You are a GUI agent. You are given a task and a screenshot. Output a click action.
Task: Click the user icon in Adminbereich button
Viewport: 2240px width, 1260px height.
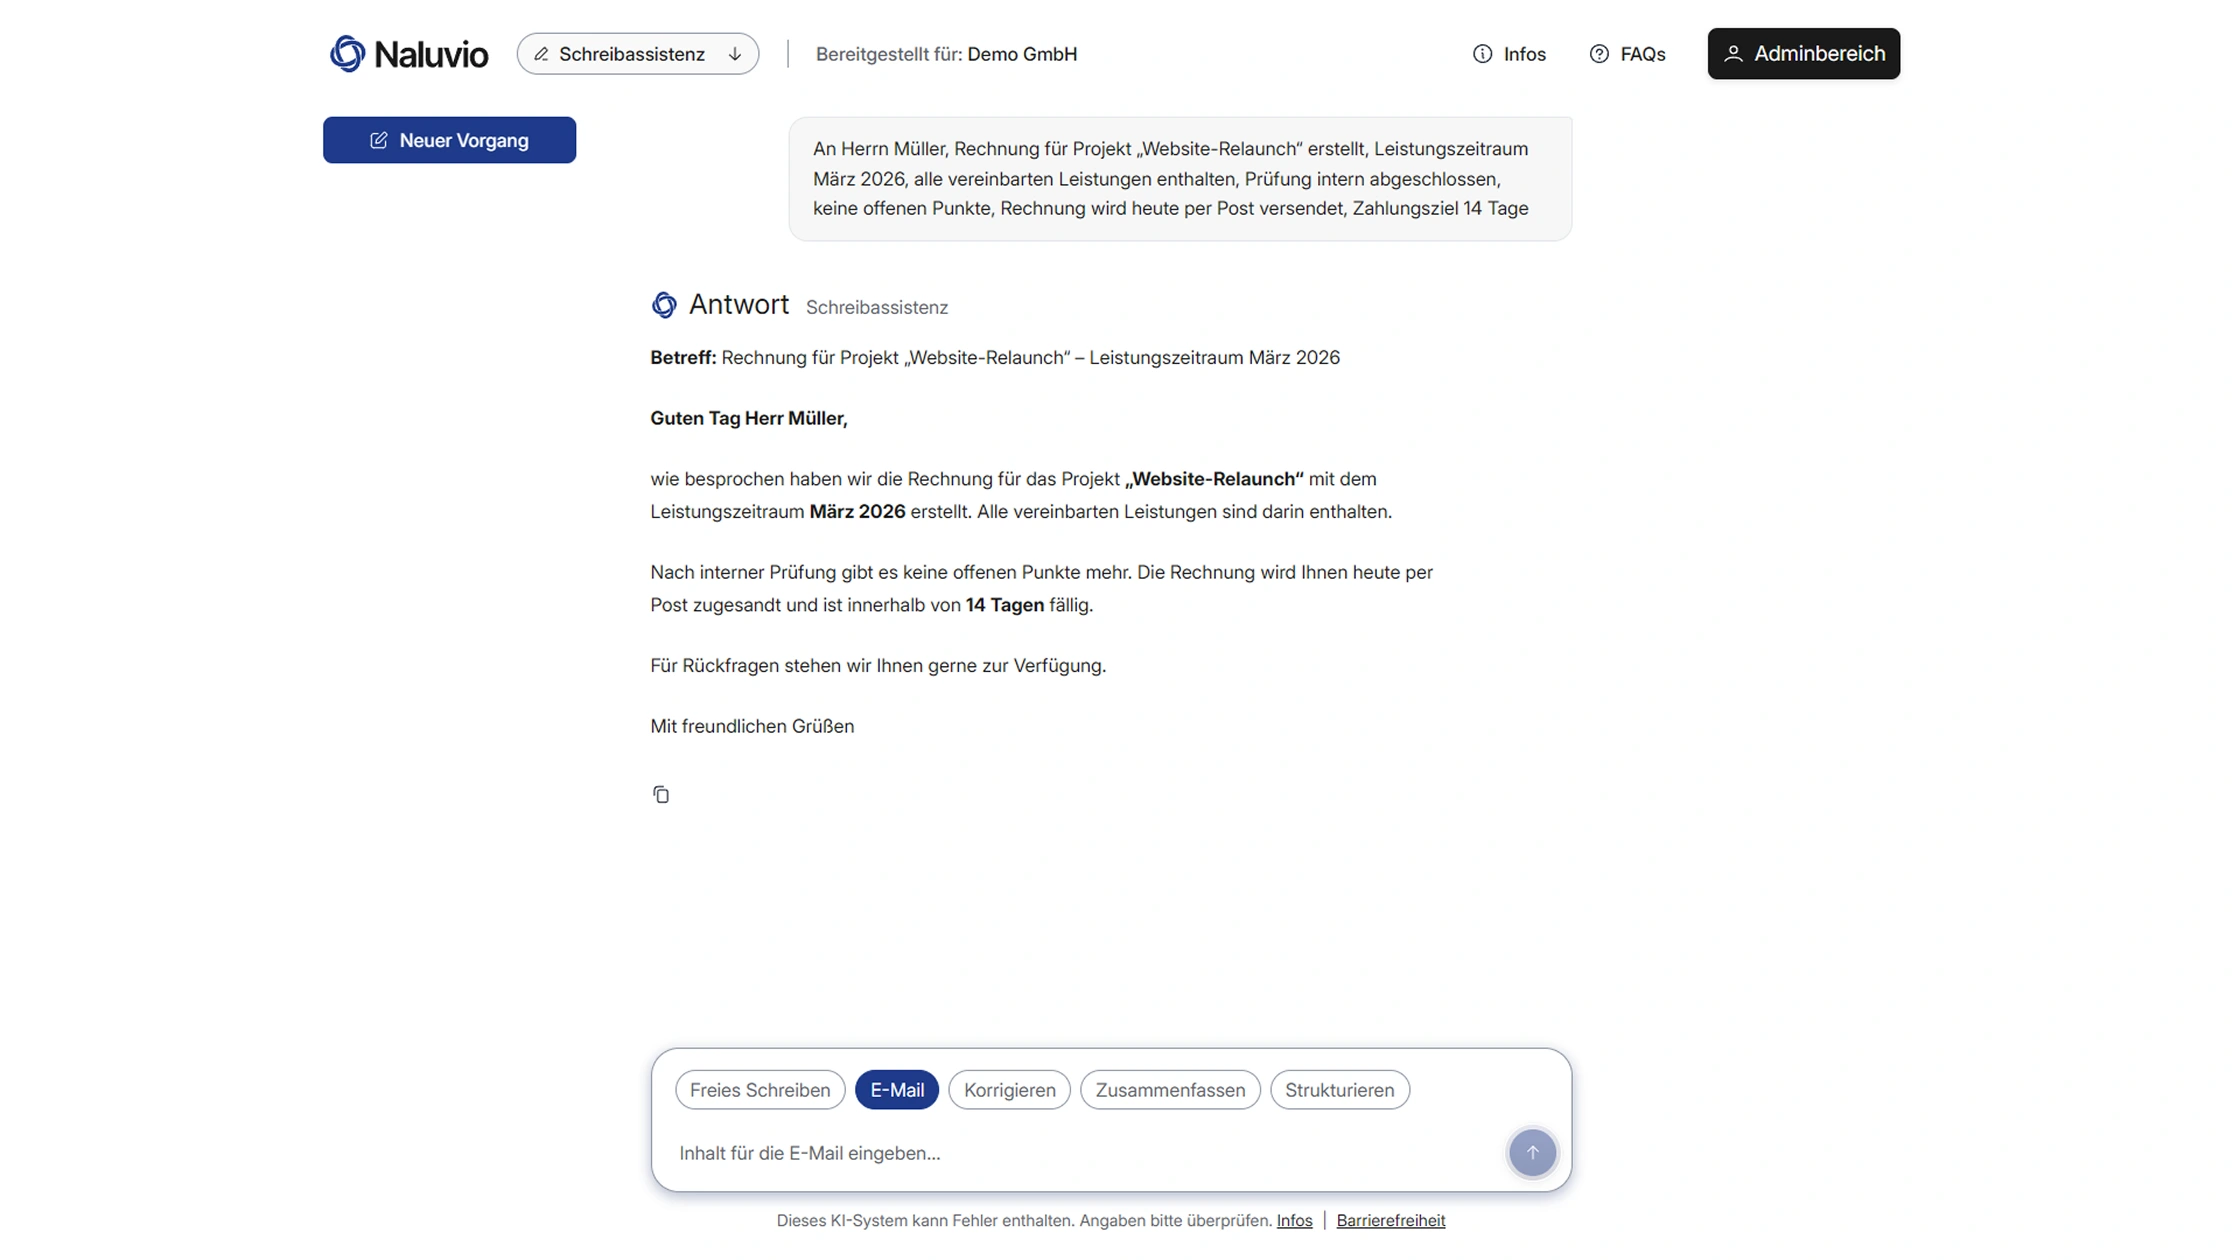pyautogui.click(x=1733, y=54)
